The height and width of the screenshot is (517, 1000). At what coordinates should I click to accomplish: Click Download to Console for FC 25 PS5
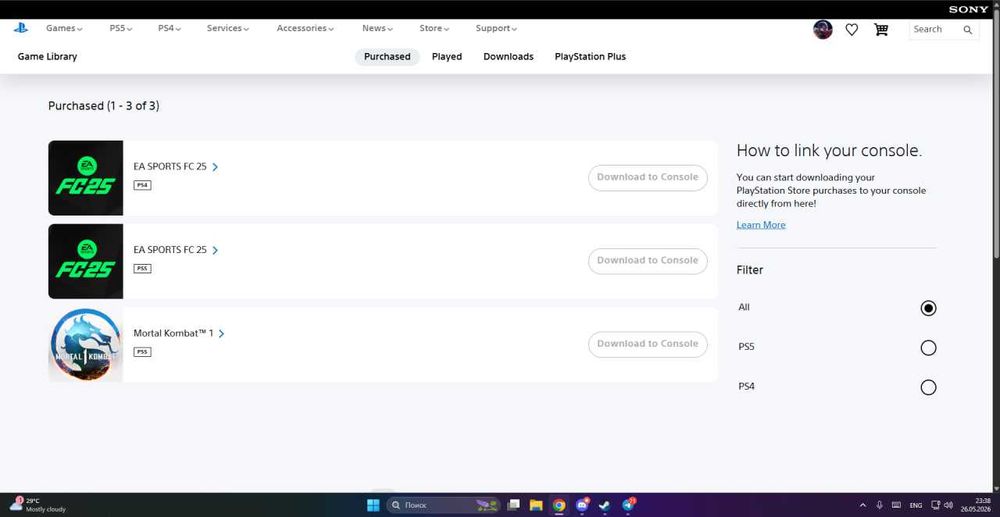pos(647,261)
